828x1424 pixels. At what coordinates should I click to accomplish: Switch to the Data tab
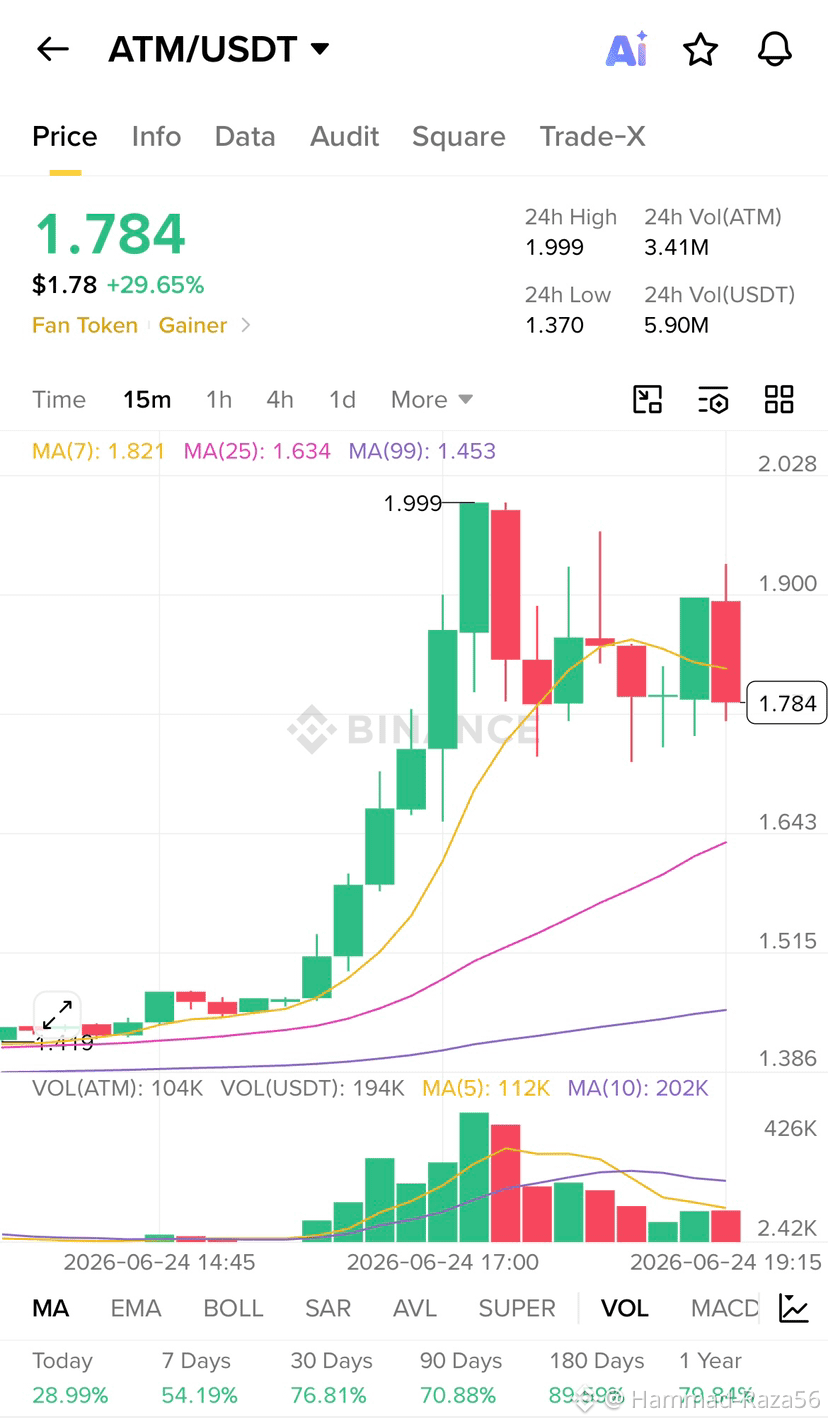click(245, 137)
